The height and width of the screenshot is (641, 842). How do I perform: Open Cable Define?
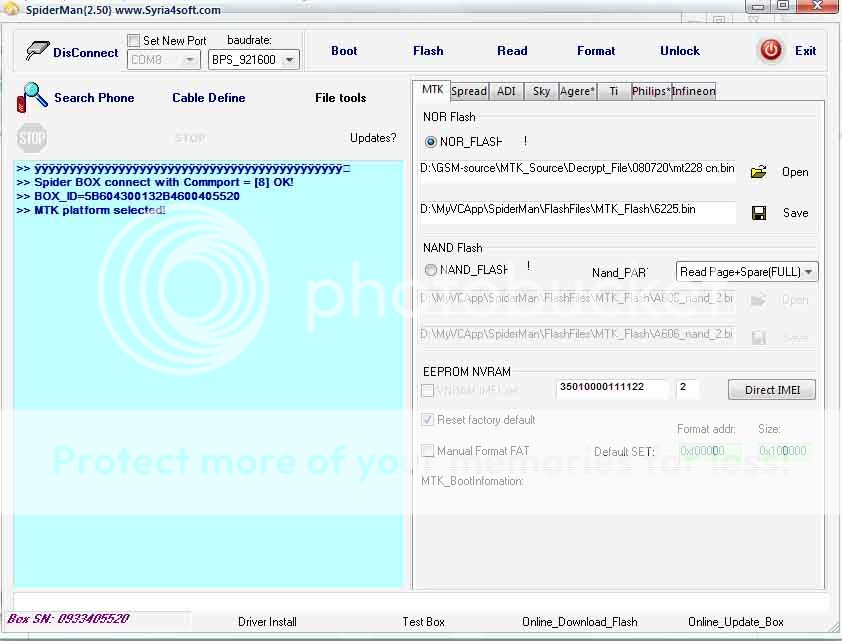click(209, 98)
